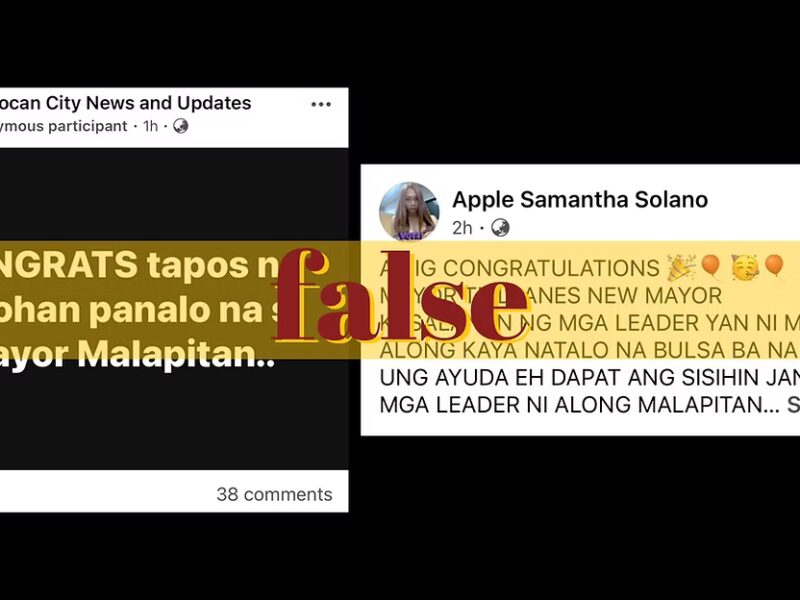
Task: Click the globe privacy icon beside 2h
Action: coord(500,228)
